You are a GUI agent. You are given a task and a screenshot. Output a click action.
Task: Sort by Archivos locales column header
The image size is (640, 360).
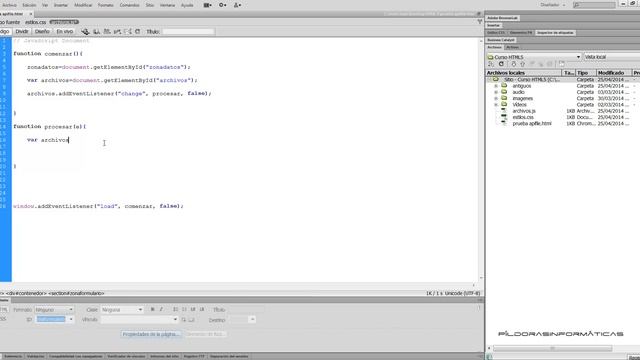(524, 73)
